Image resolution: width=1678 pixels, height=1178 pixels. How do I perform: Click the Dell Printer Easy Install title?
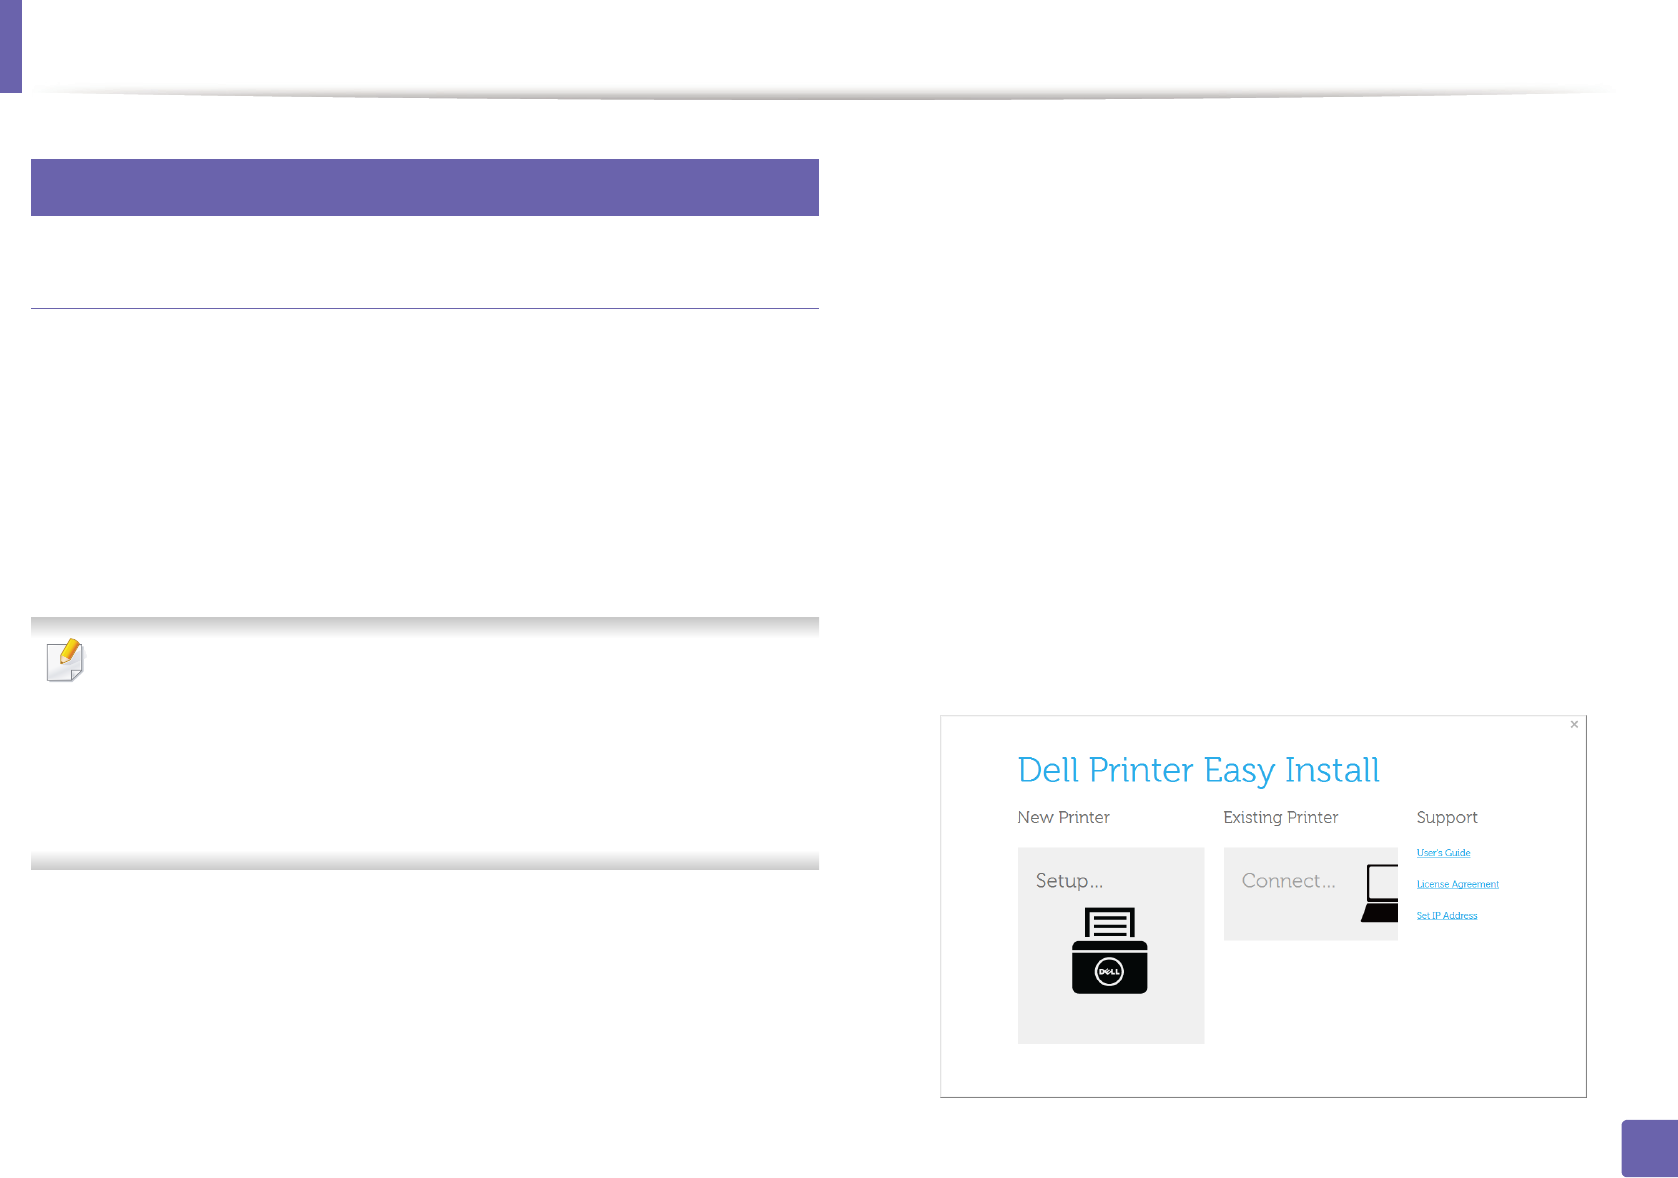[1198, 770]
